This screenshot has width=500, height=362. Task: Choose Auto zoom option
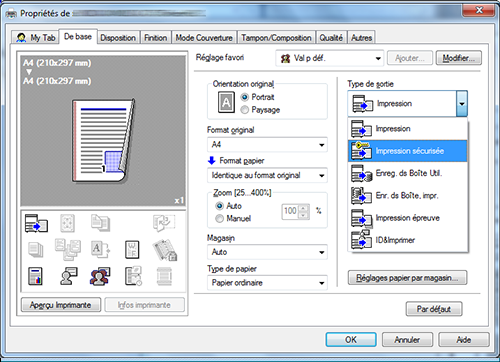click(x=228, y=206)
